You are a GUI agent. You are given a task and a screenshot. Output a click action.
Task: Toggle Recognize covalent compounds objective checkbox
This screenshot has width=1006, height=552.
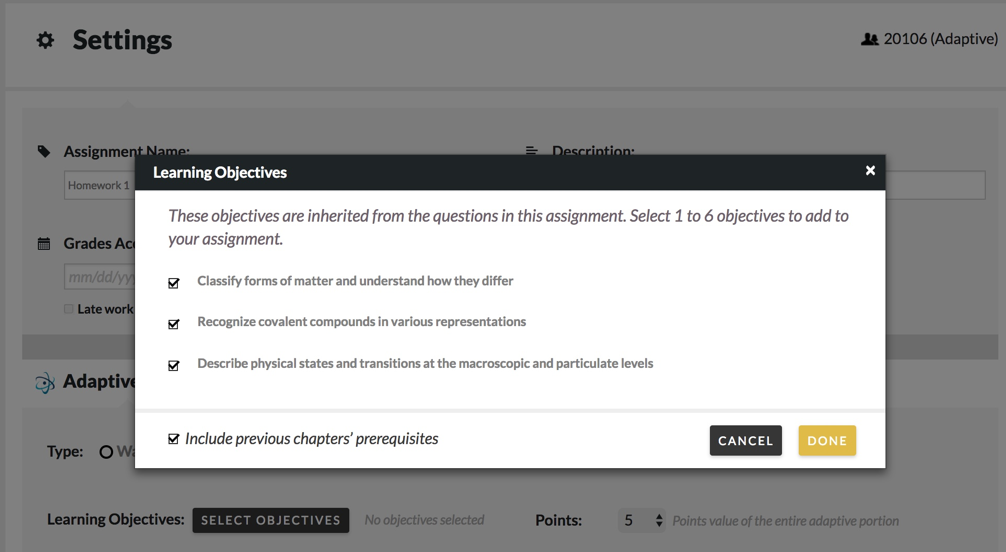tap(174, 324)
